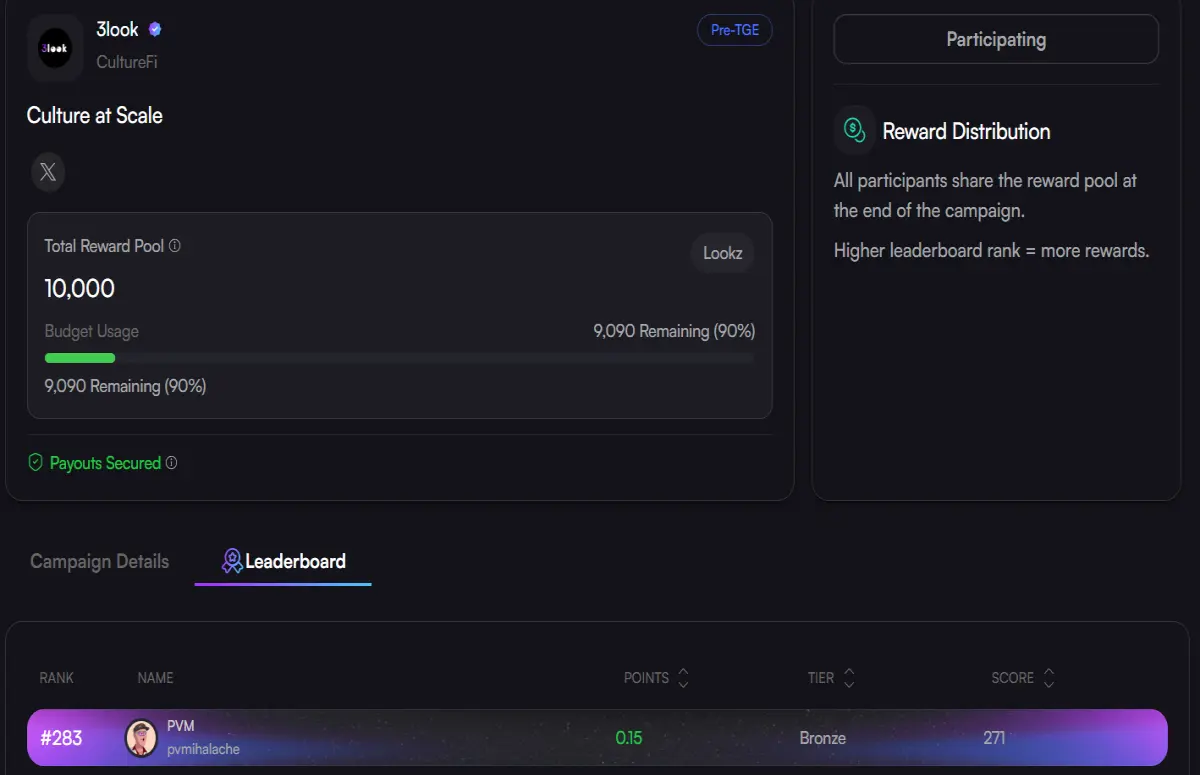Viewport: 1200px width, 775px height.
Task: Click info icon beside Payouts Secured
Action: (x=171, y=463)
